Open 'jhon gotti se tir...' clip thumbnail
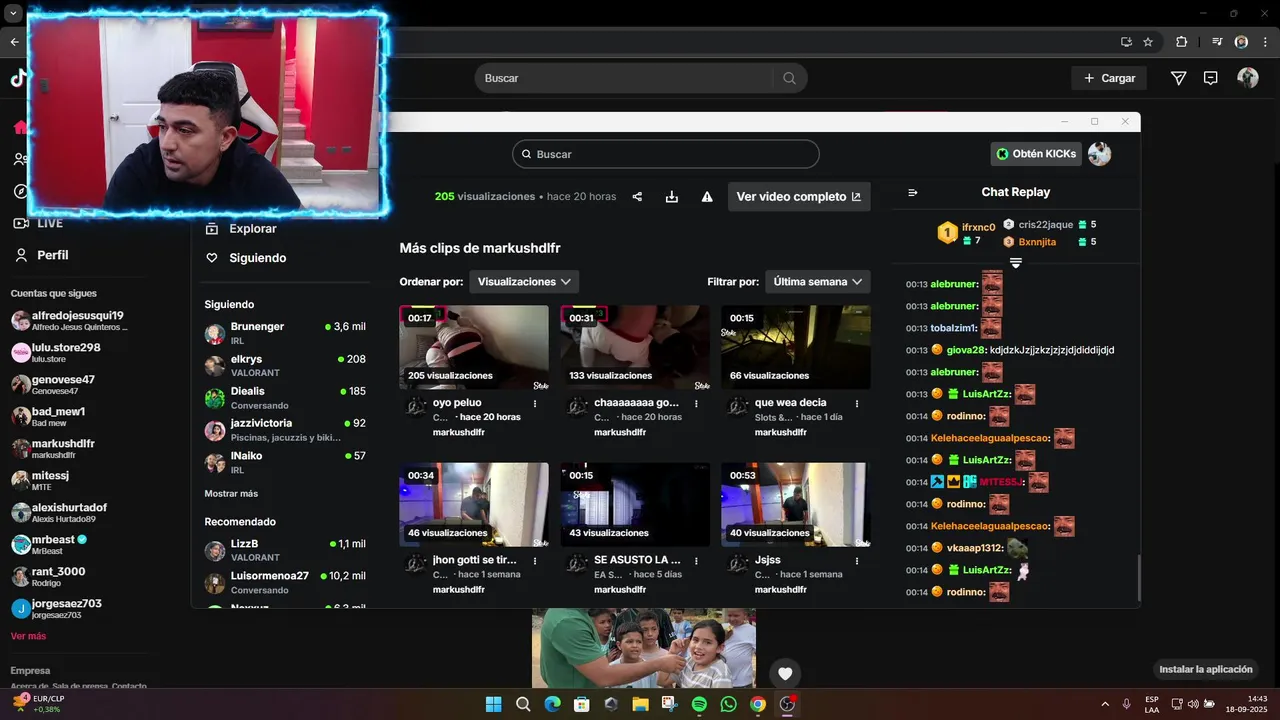Screen dimensions: 1280x720 pyautogui.click(x=474, y=504)
